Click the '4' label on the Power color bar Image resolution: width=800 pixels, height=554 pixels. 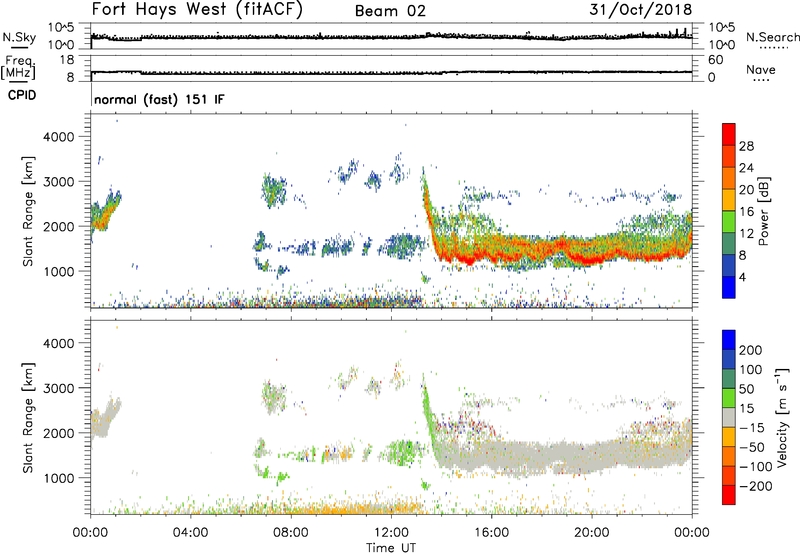coord(742,277)
